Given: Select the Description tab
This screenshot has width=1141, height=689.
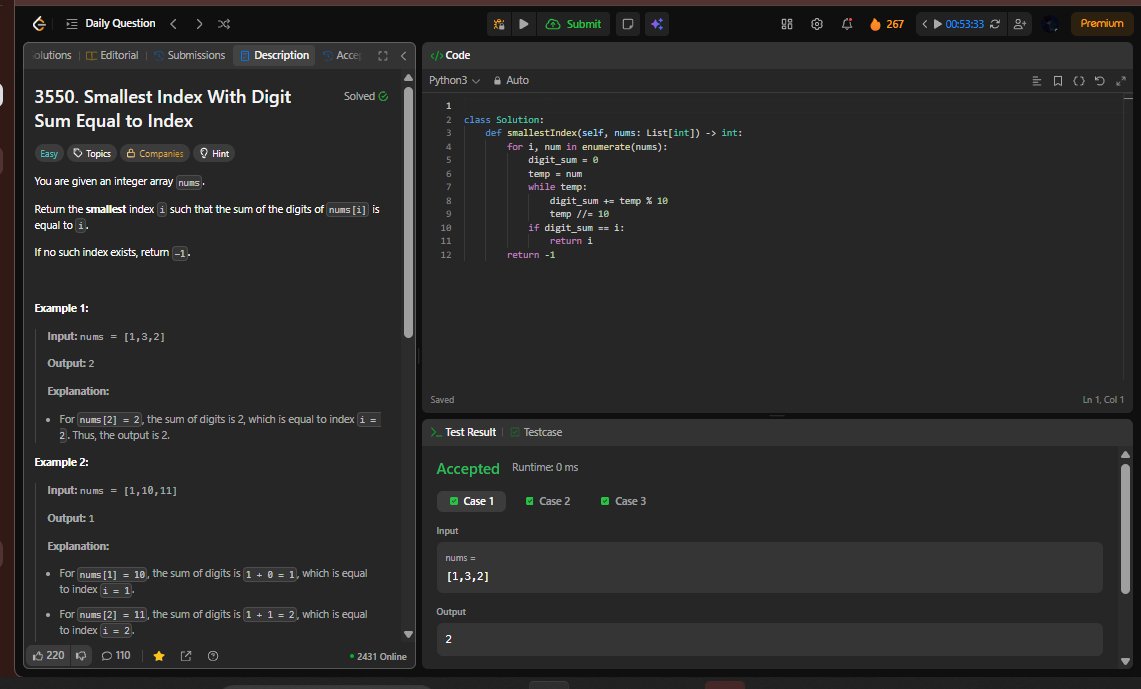Looking at the screenshot, I should click(274, 55).
